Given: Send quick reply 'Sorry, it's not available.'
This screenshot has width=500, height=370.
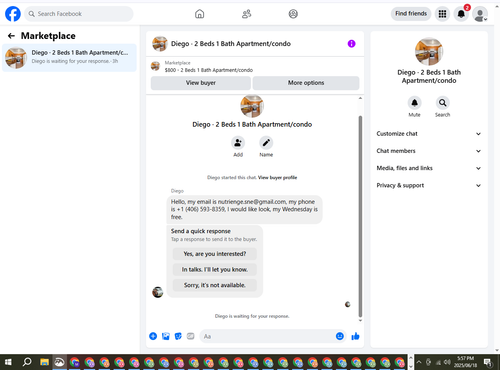Looking at the screenshot, I should coord(215,285).
